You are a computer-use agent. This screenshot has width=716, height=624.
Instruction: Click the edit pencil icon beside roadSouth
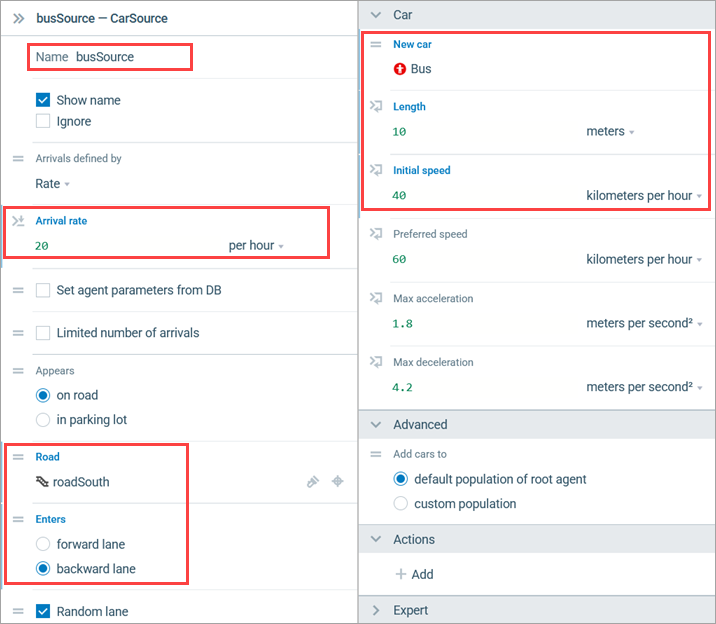coord(313,482)
